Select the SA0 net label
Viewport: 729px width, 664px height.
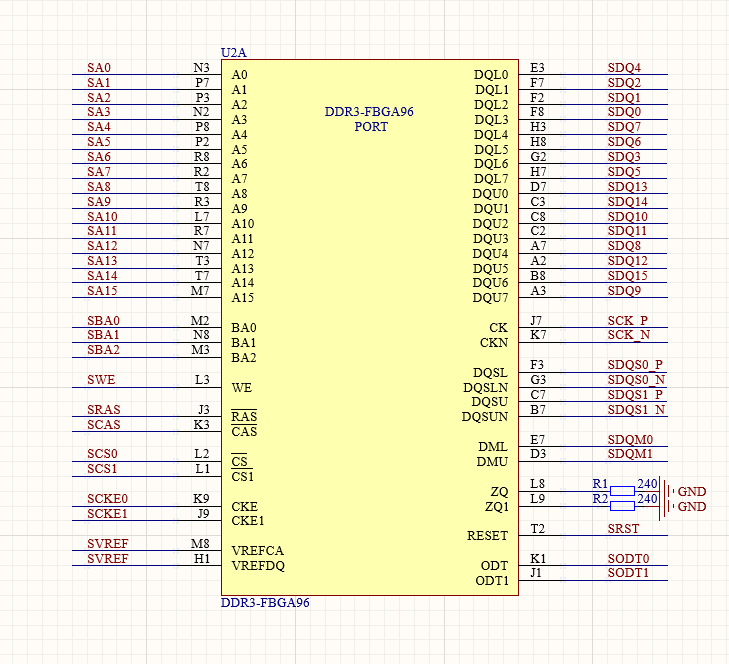click(99, 68)
